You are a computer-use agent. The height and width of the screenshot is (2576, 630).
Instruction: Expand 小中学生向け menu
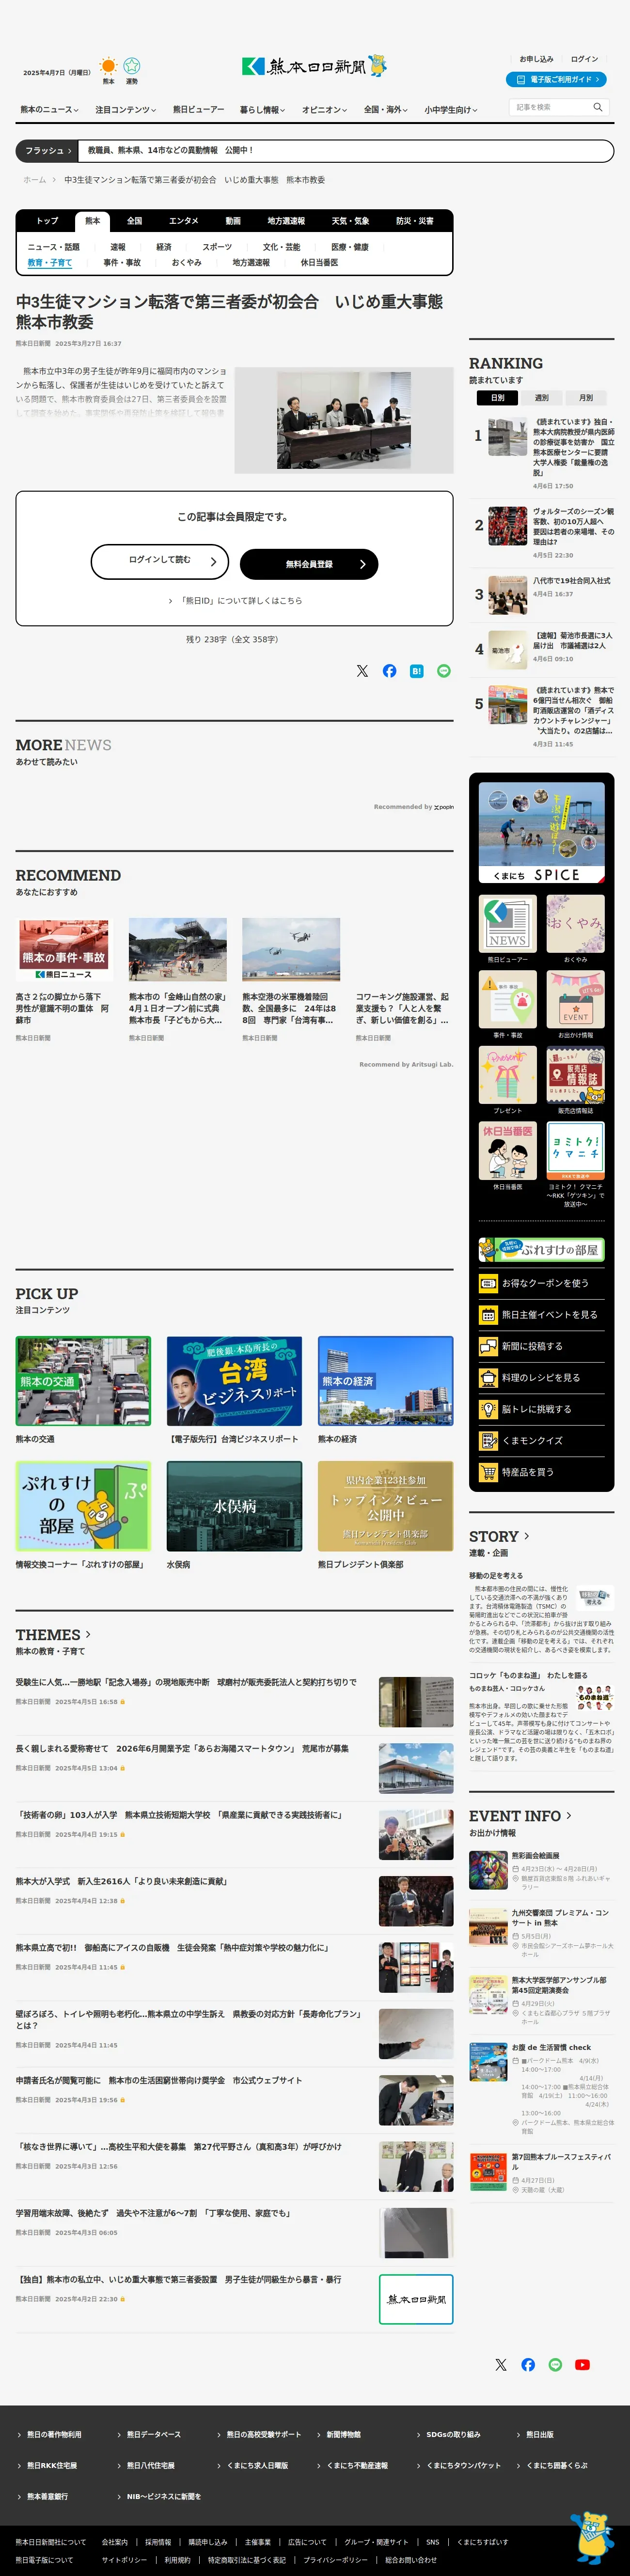pos(450,110)
